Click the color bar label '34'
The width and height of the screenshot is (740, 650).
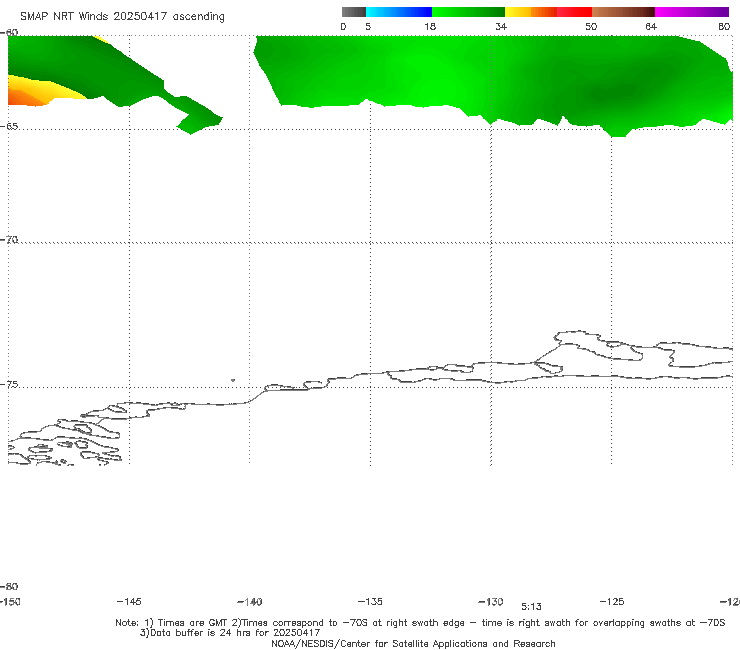(x=501, y=27)
